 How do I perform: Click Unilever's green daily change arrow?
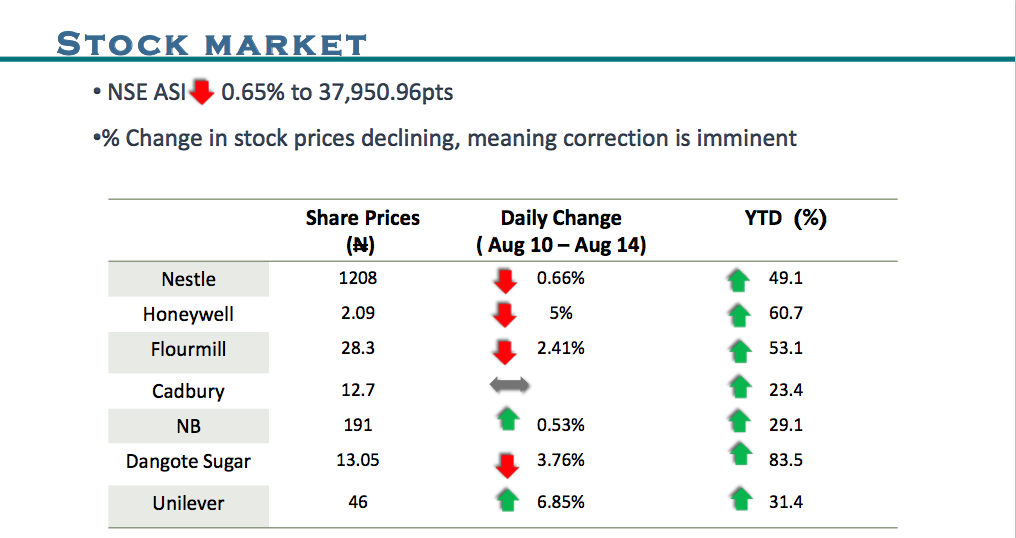[x=507, y=500]
